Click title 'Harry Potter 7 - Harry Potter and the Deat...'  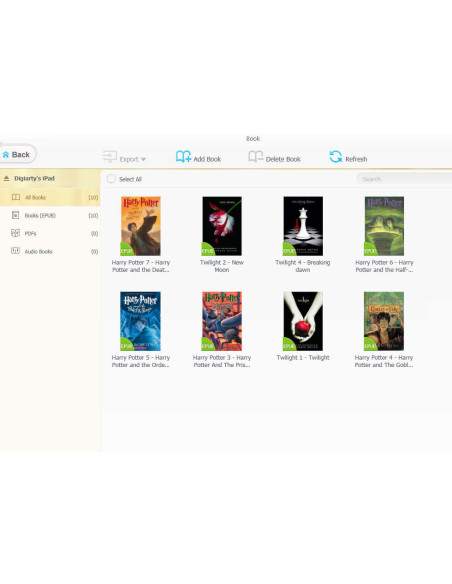141,266
